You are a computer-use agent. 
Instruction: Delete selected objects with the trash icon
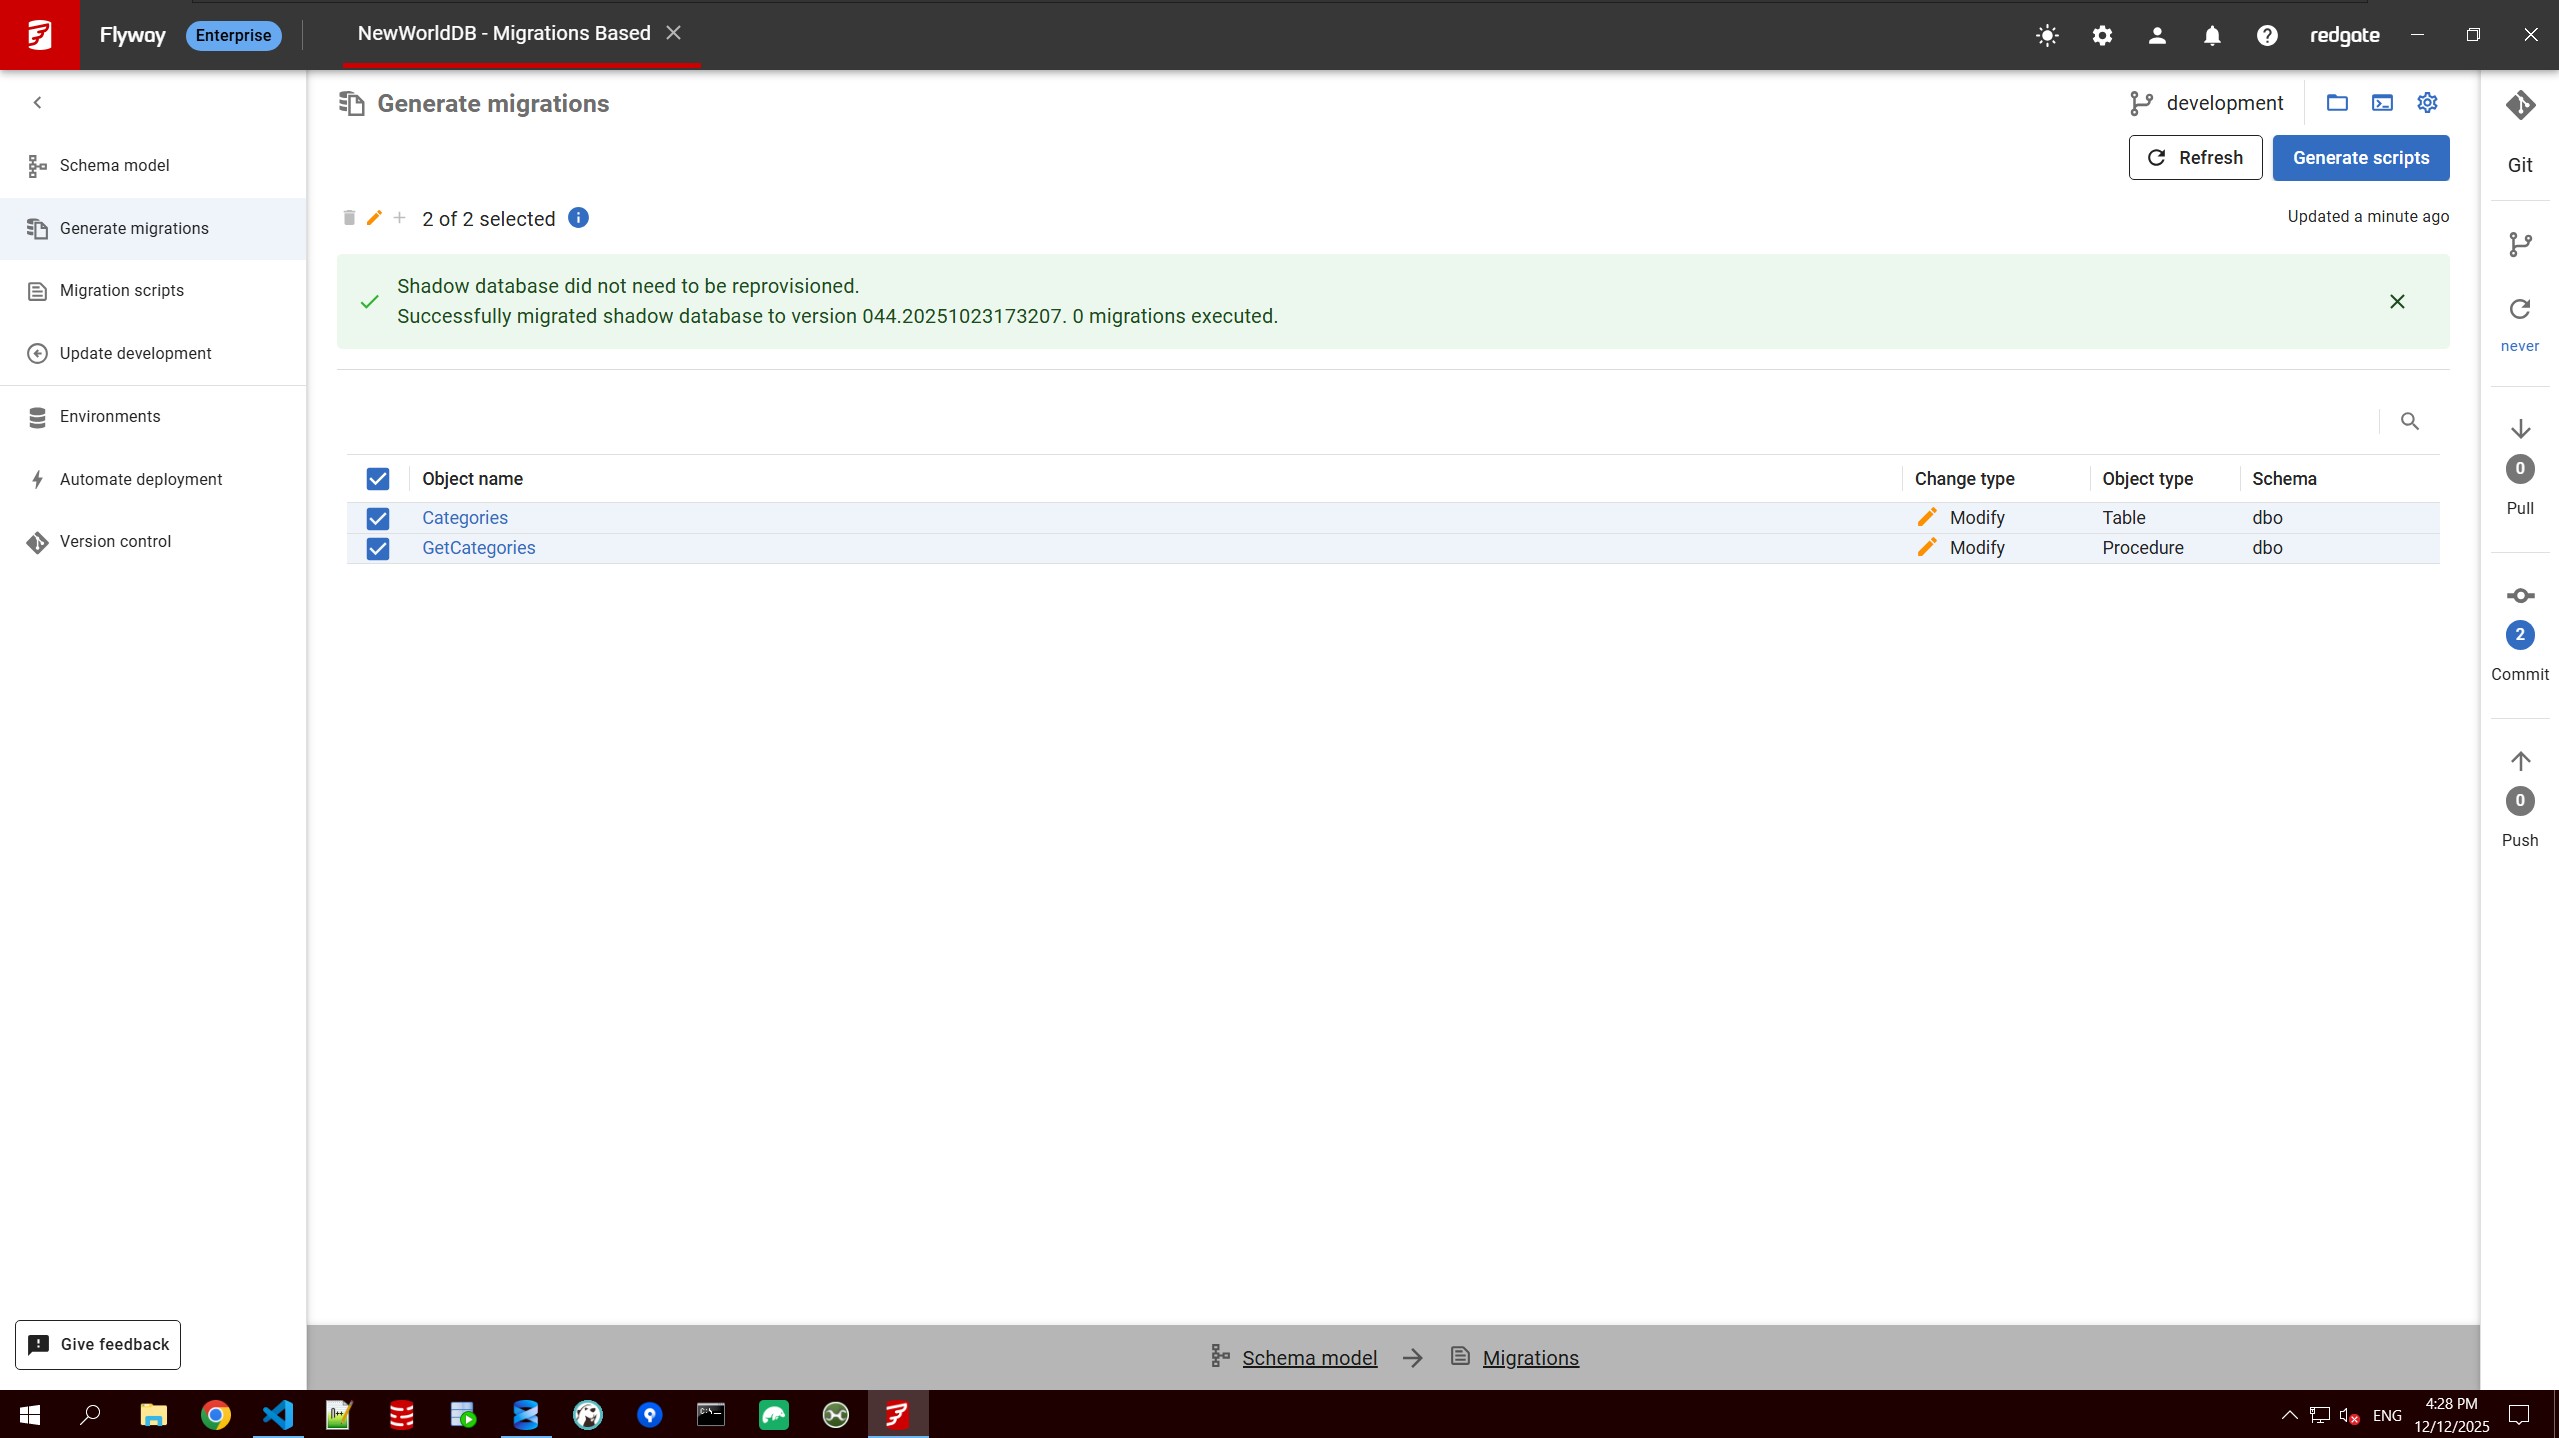349,218
